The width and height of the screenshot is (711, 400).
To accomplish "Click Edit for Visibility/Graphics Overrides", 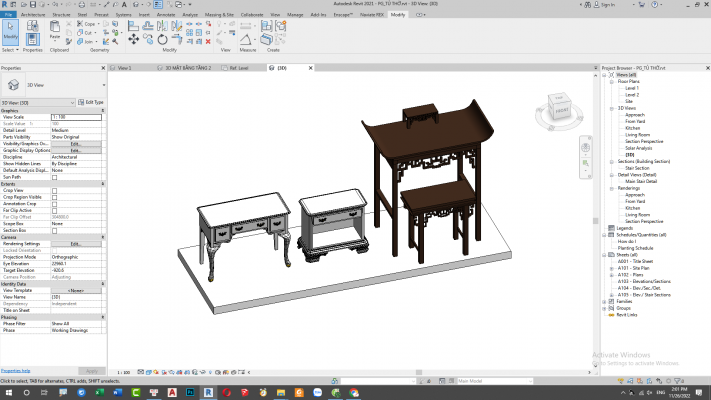I will coord(77,144).
